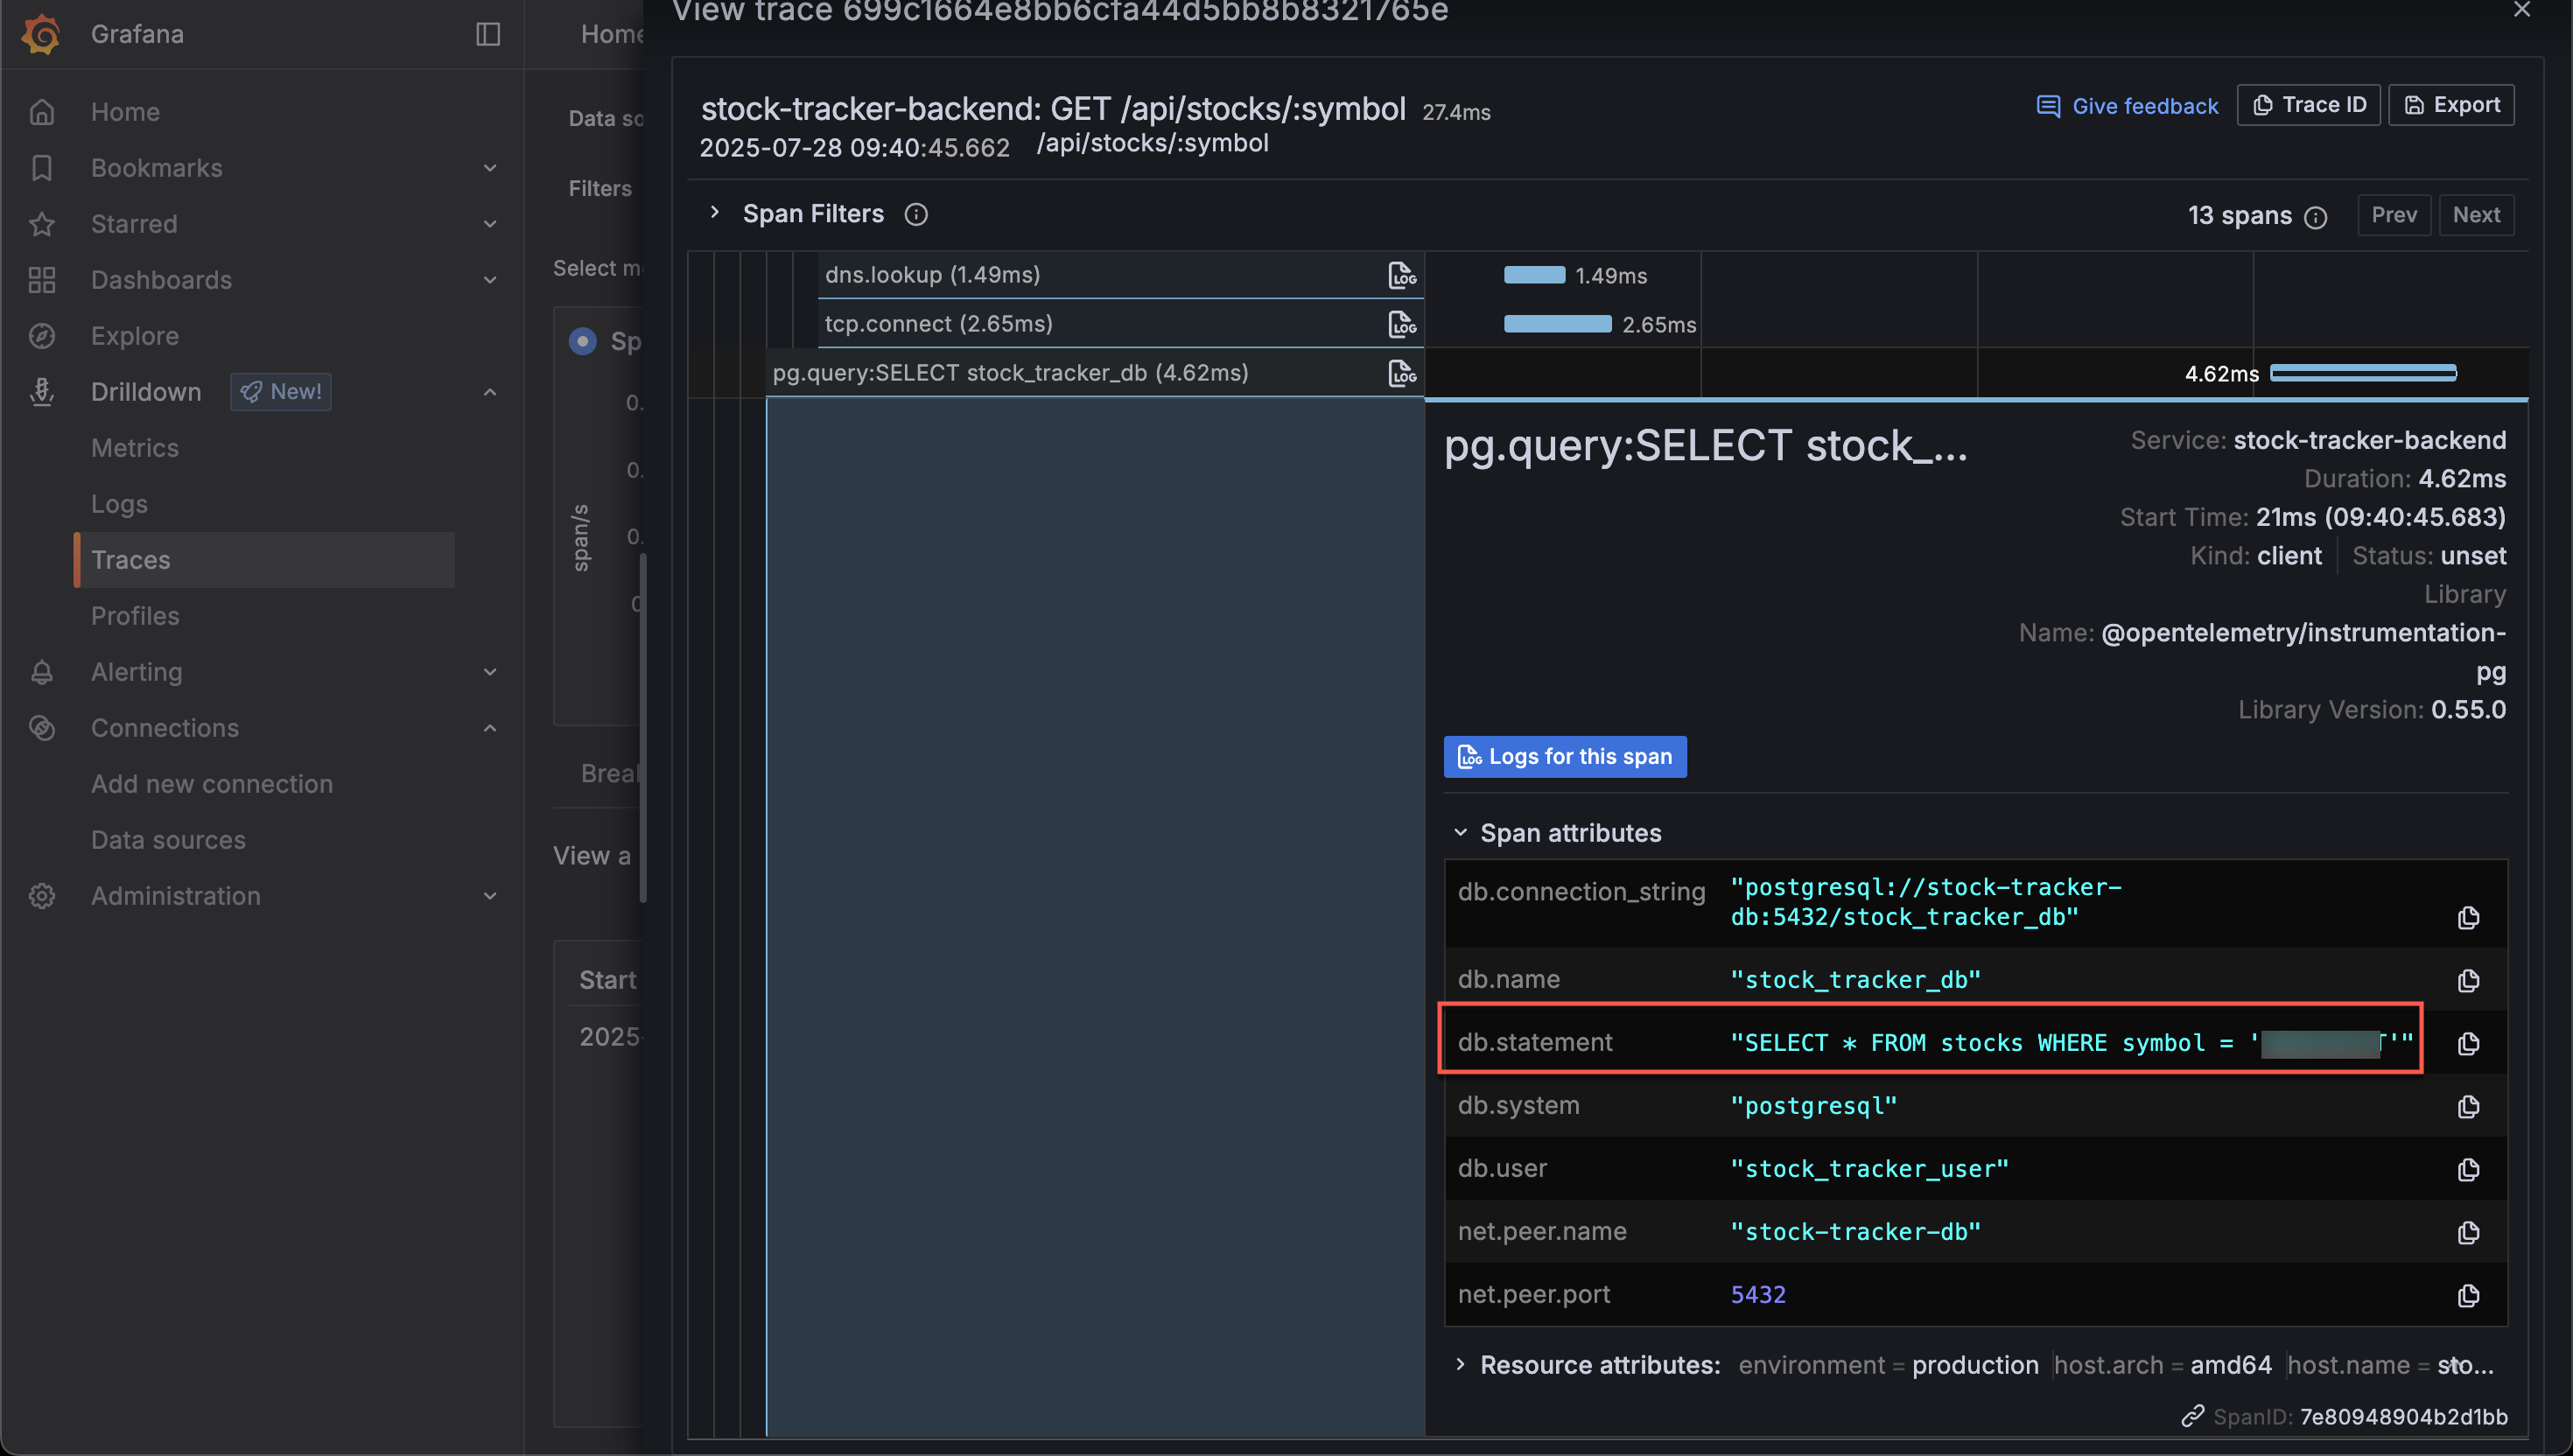This screenshot has width=2573, height=1456.
Task: Open logs icon for tcp.connect span
Action: pos(1402,324)
